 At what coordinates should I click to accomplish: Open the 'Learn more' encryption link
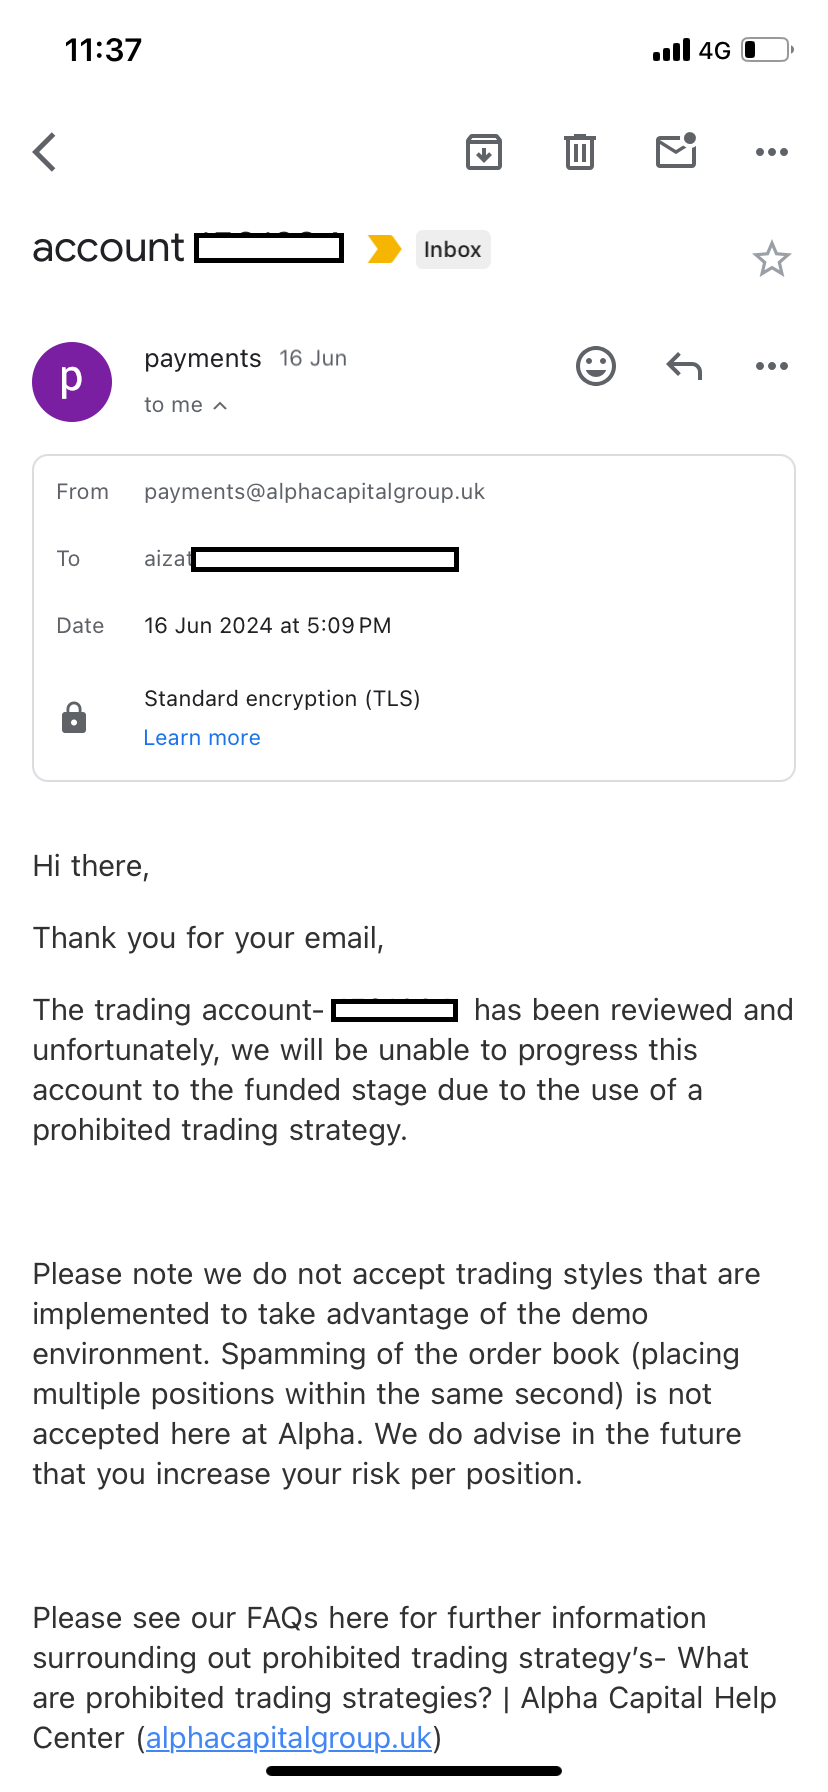click(202, 738)
